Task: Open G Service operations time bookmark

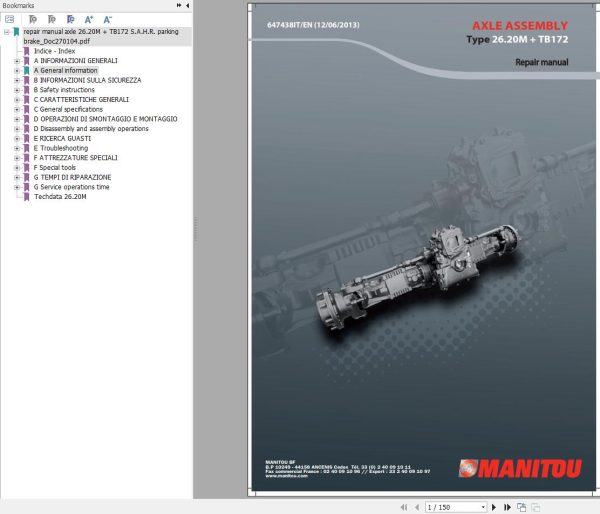Action: coord(72,187)
